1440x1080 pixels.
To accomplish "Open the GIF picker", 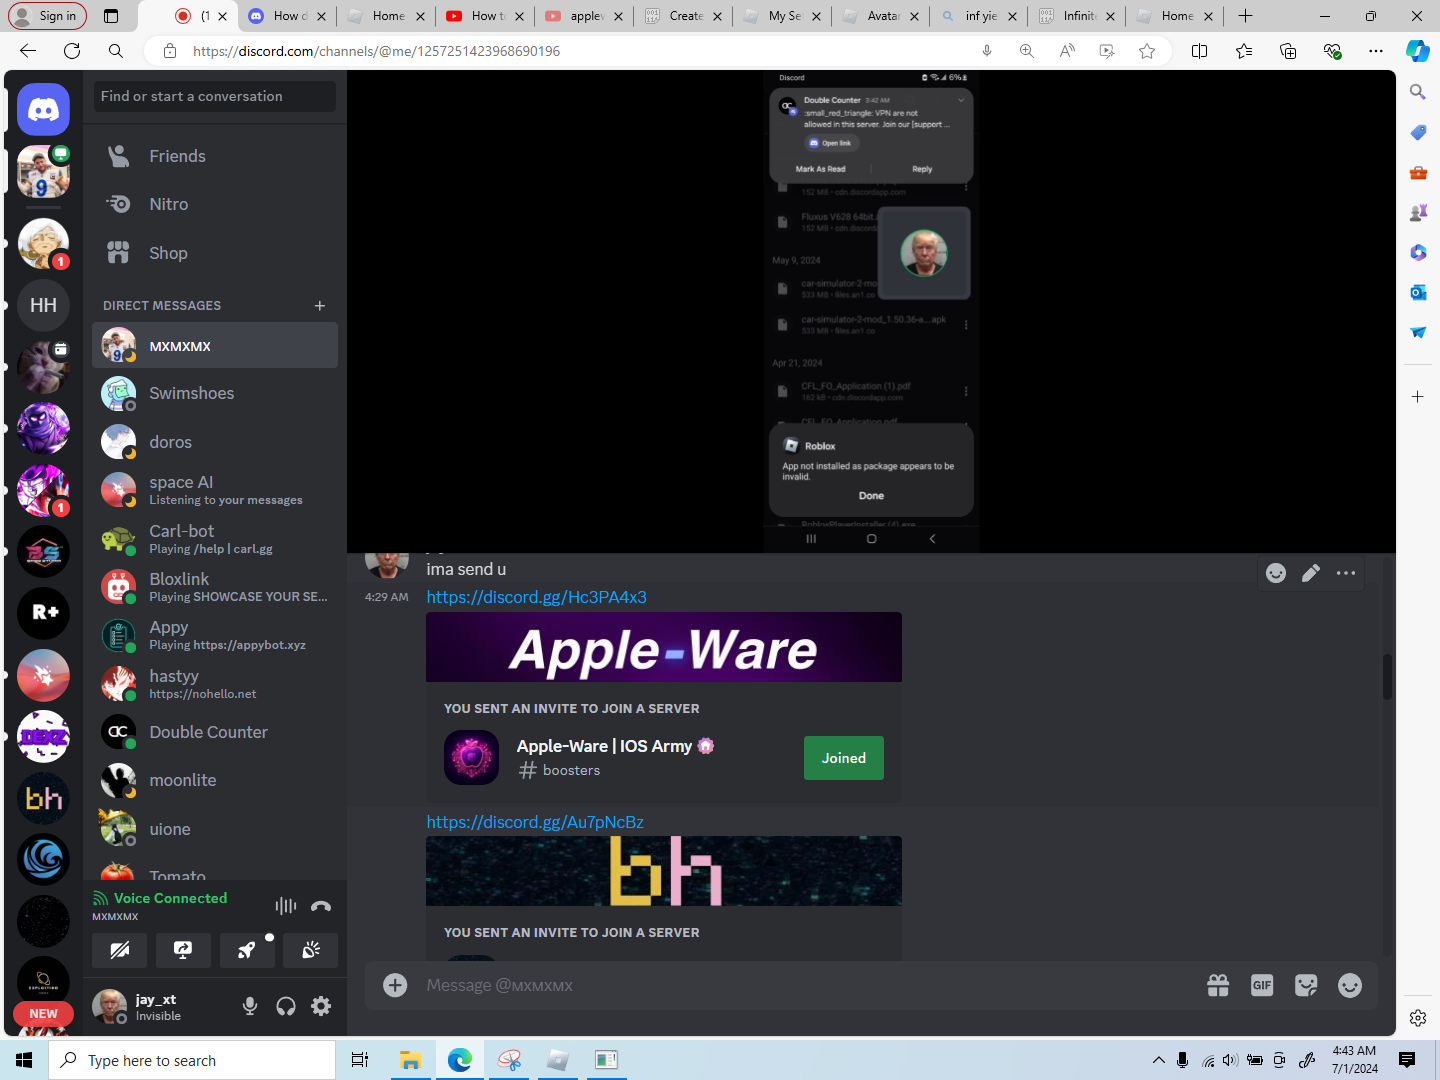I will click(1262, 985).
